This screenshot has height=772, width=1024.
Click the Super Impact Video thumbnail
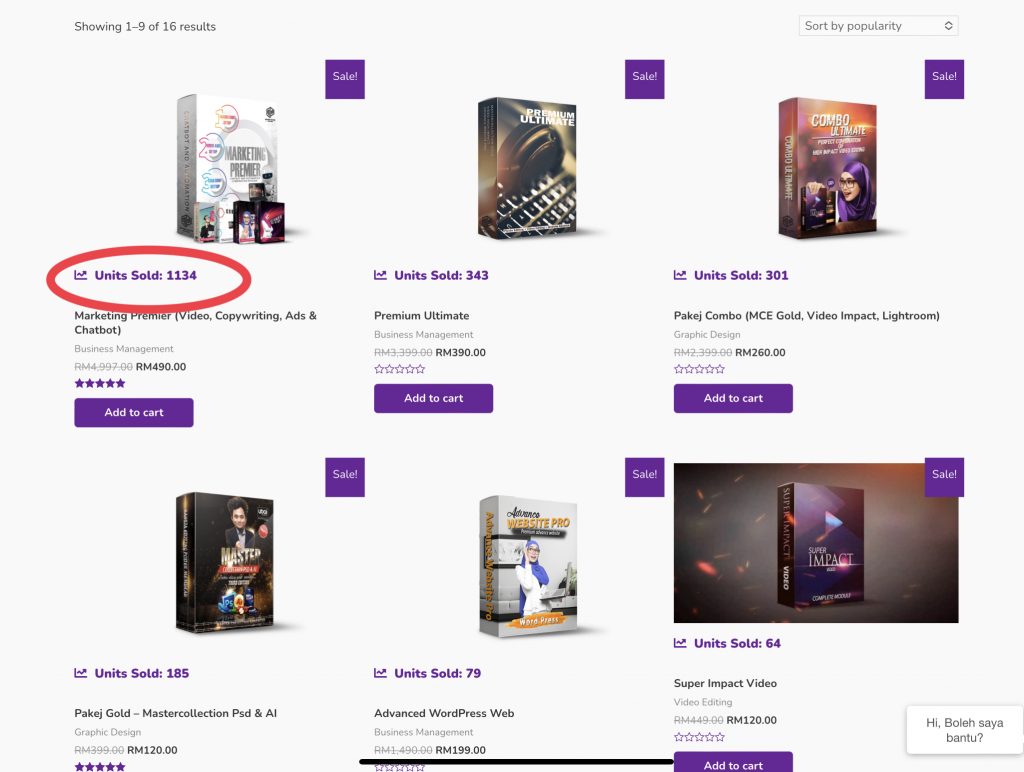point(815,543)
